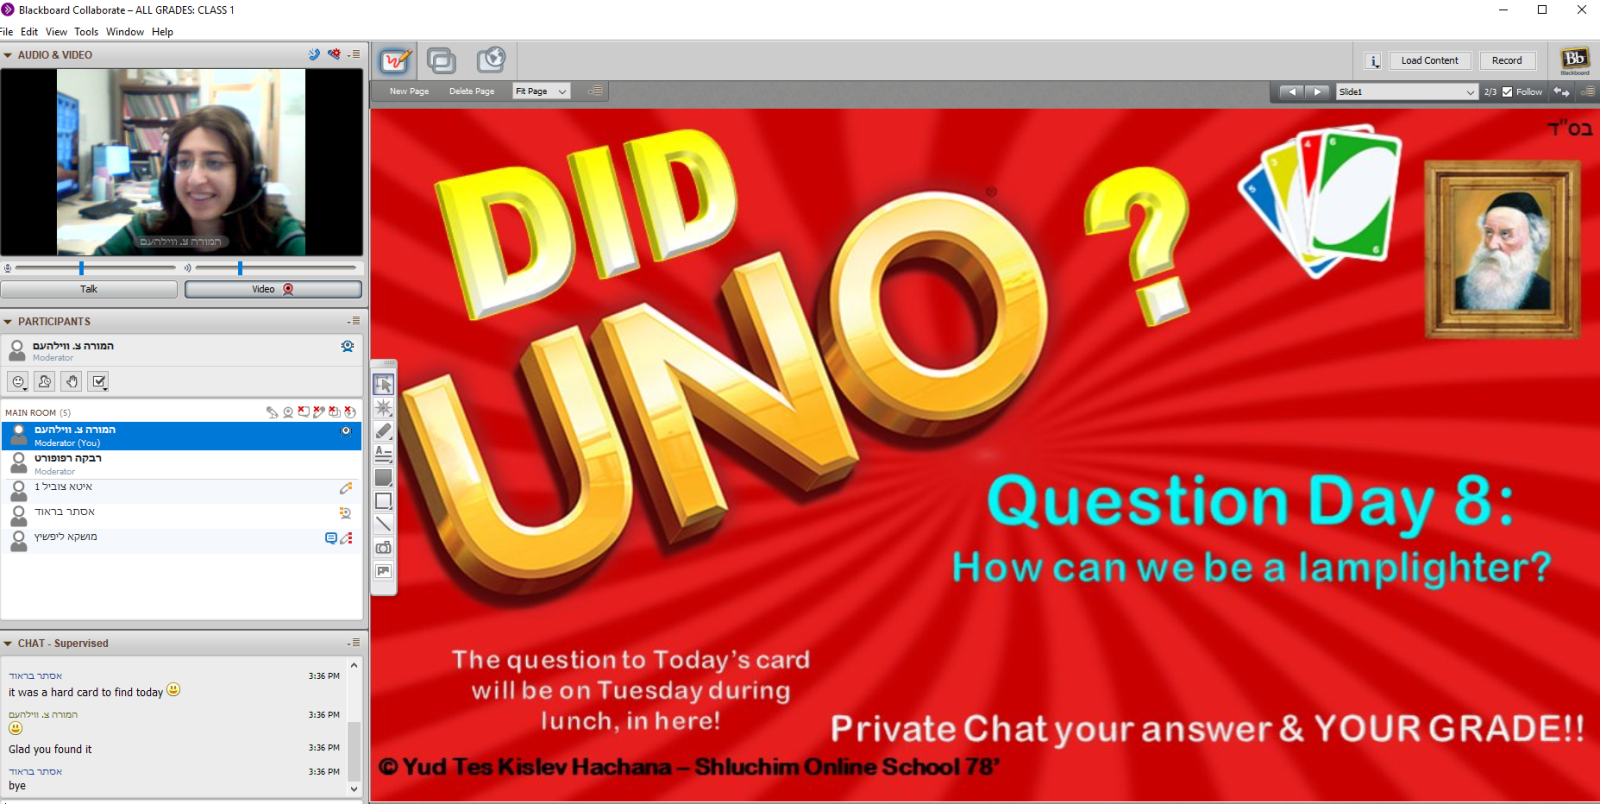Select the Filled Rectangle tool
1600x804 pixels.
pos(383,478)
